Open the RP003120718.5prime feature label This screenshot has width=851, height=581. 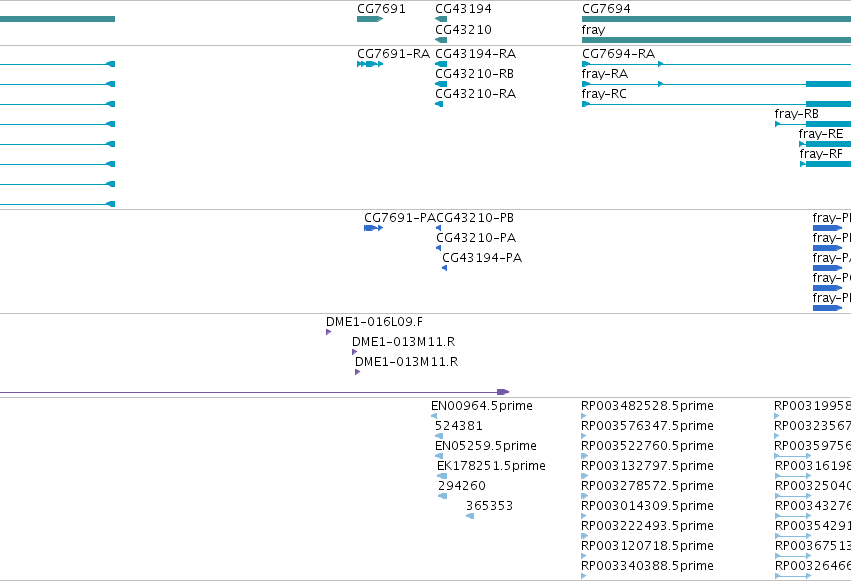647,546
